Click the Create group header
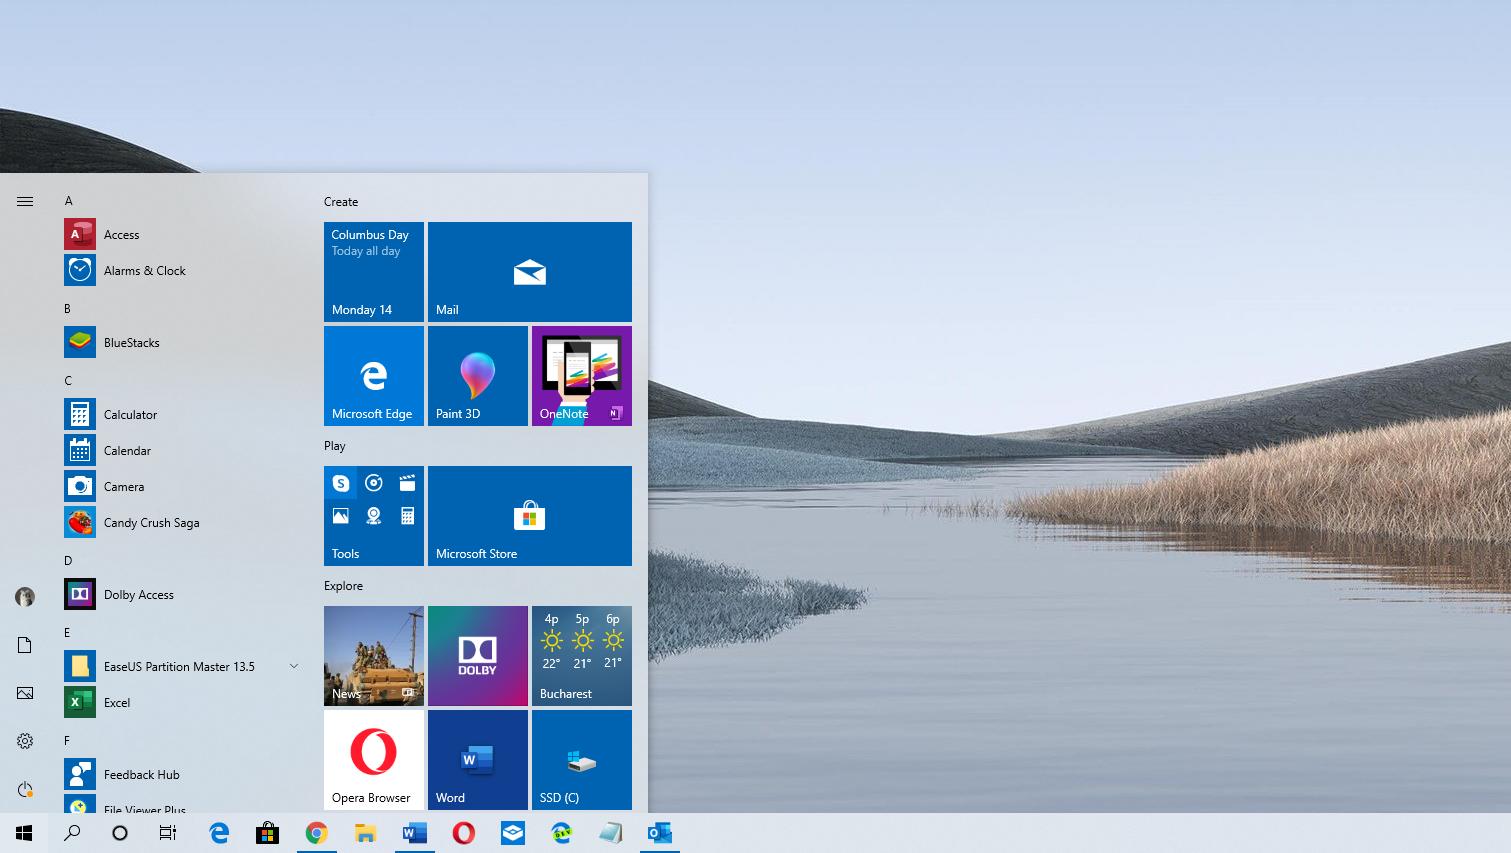The height and width of the screenshot is (853, 1511). [x=341, y=202]
